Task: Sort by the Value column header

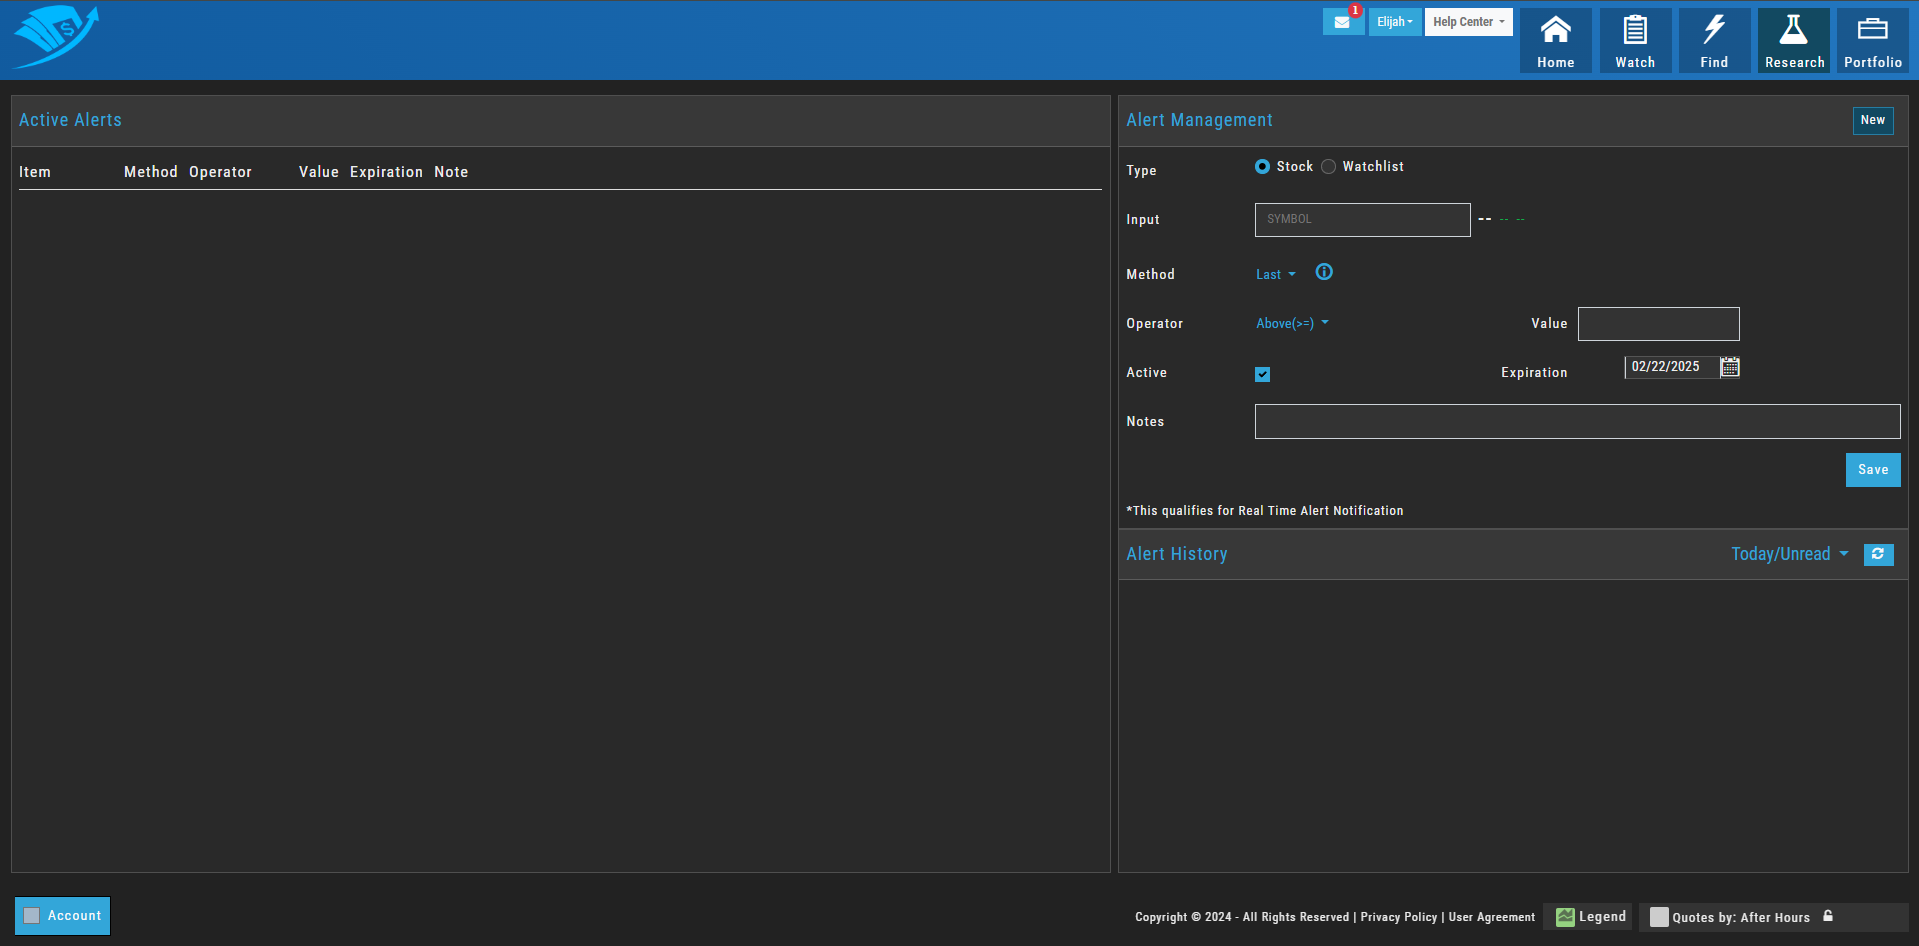Action: pyautogui.click(x=319, y=172)
